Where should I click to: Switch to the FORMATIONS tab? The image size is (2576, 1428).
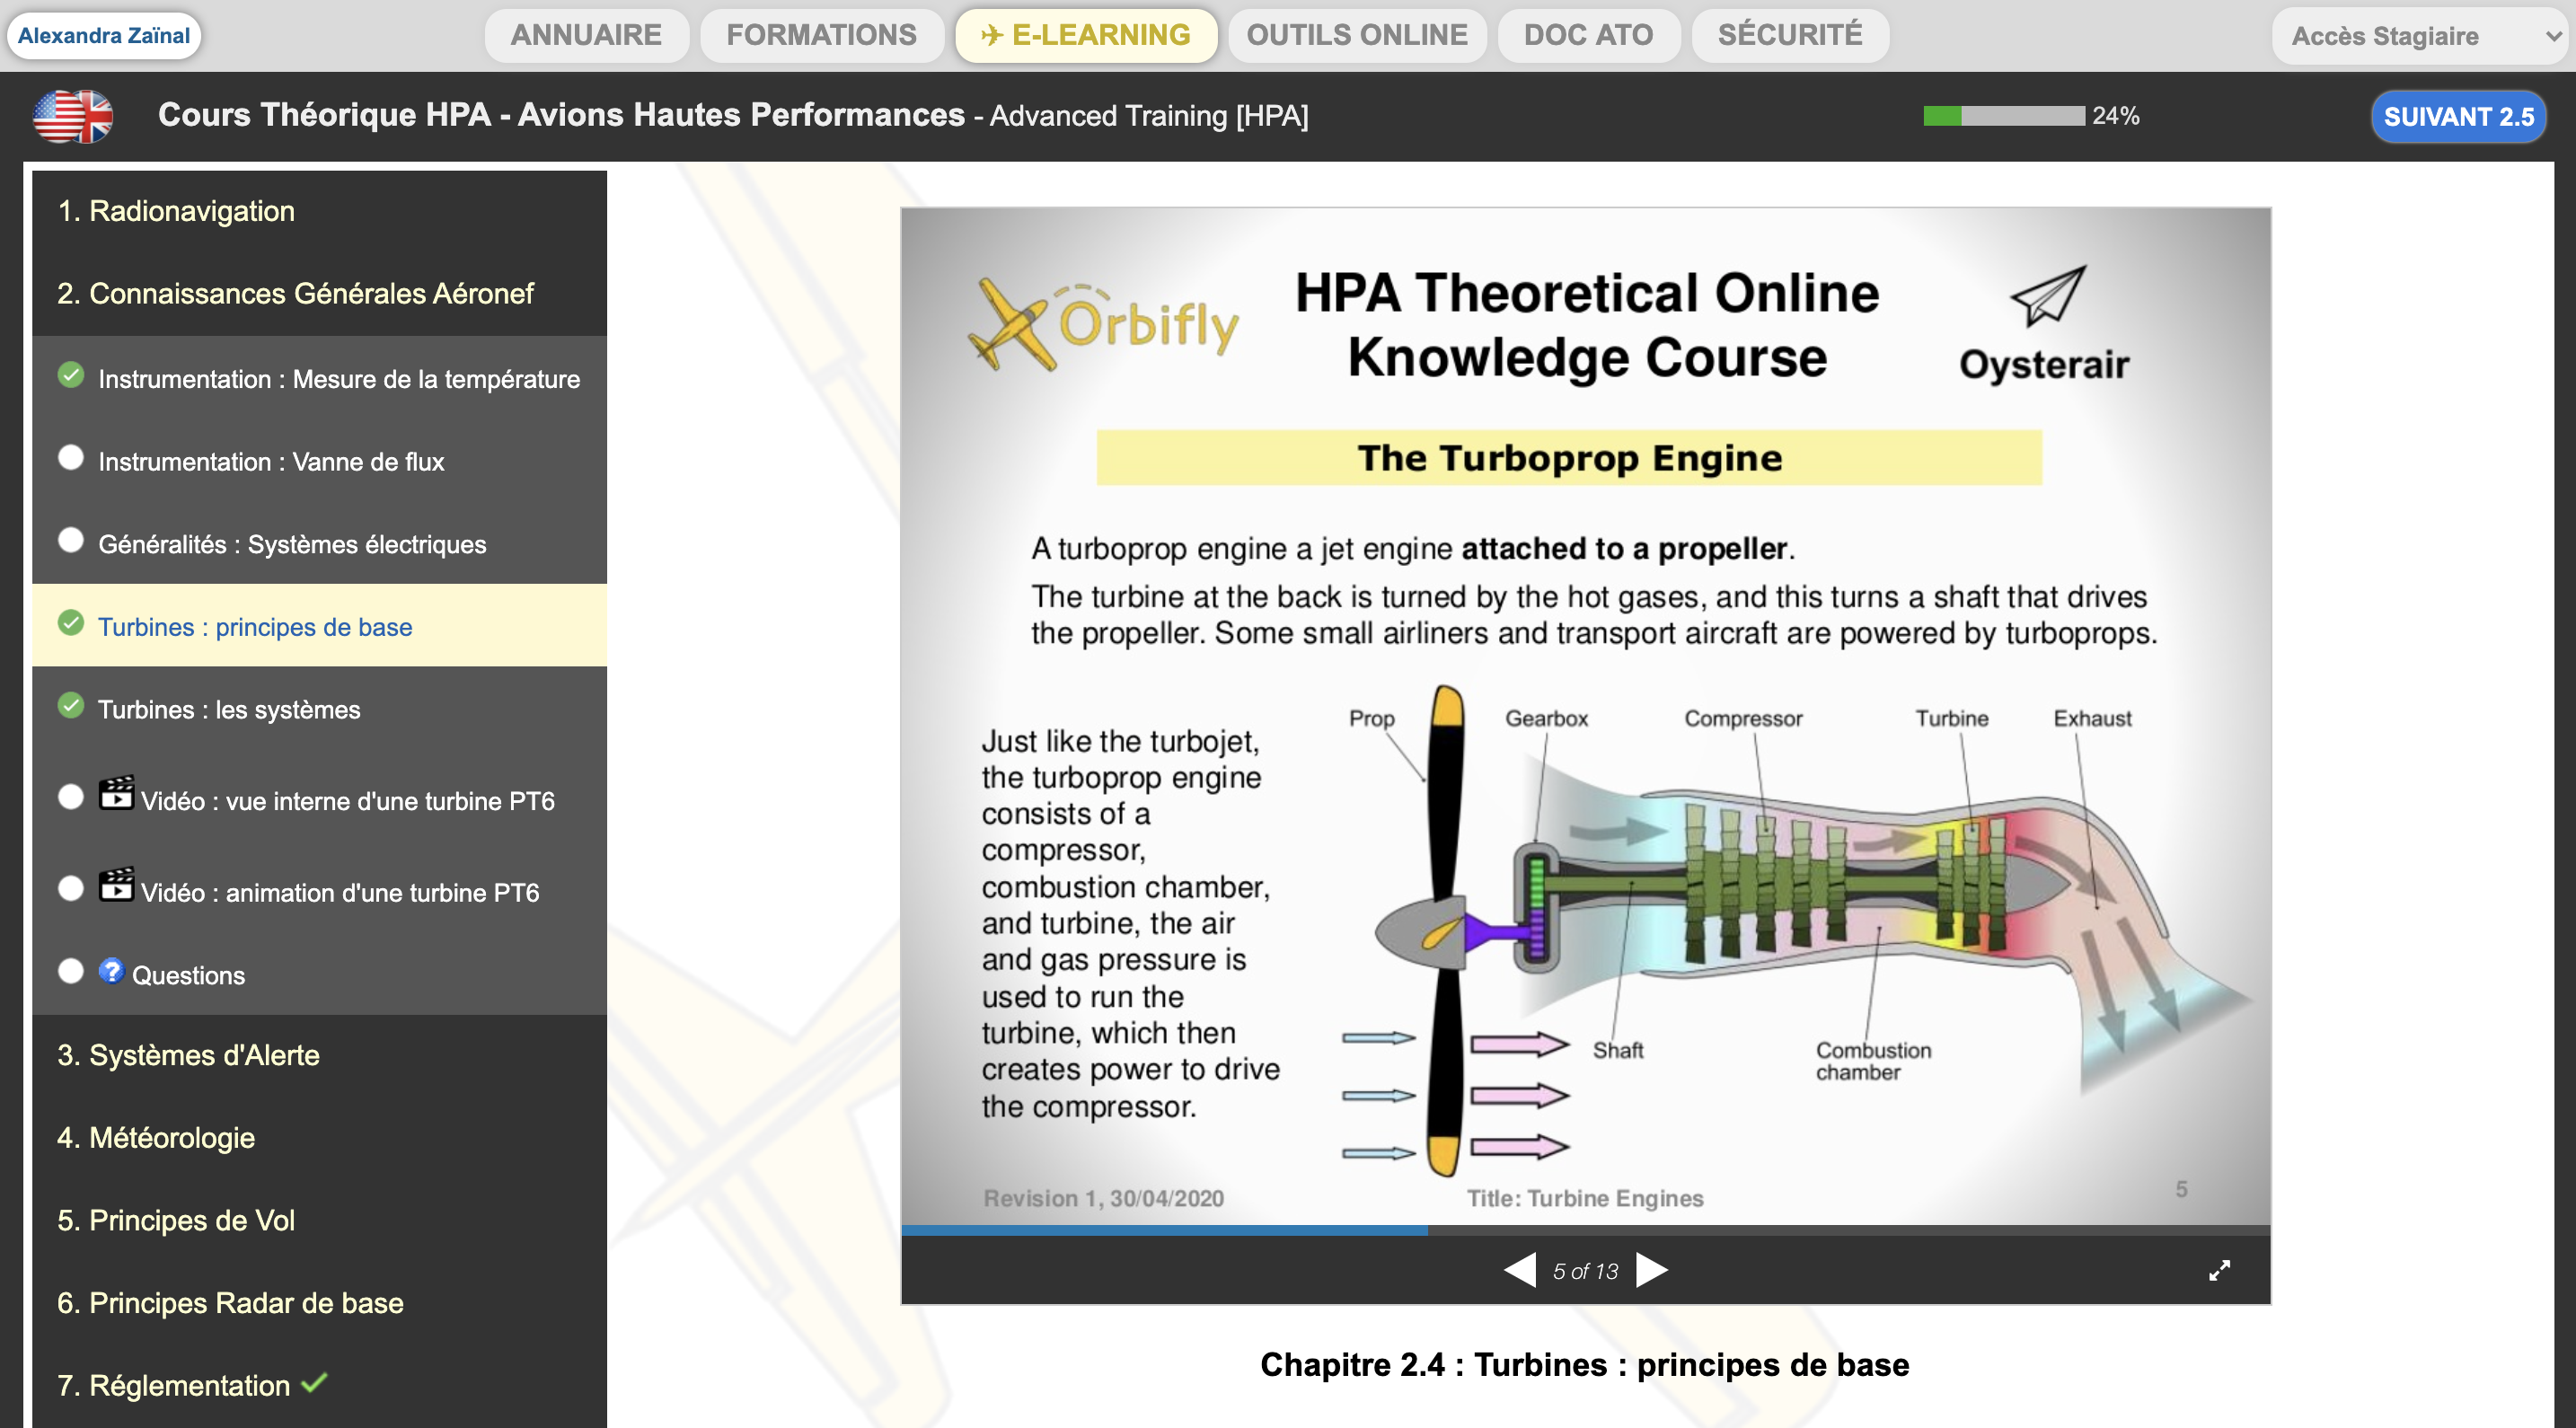[821, 36]
